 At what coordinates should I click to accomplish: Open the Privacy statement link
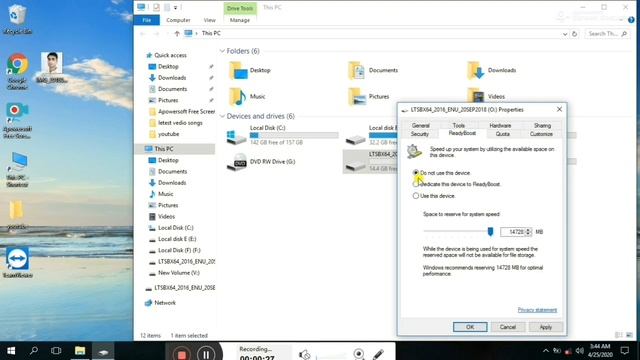point(537,310)
